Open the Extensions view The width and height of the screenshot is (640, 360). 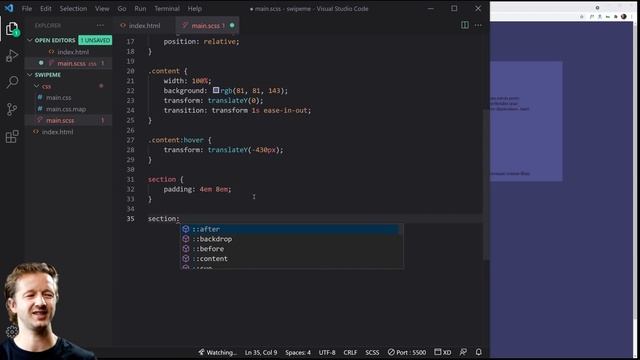tap(12, 136)
